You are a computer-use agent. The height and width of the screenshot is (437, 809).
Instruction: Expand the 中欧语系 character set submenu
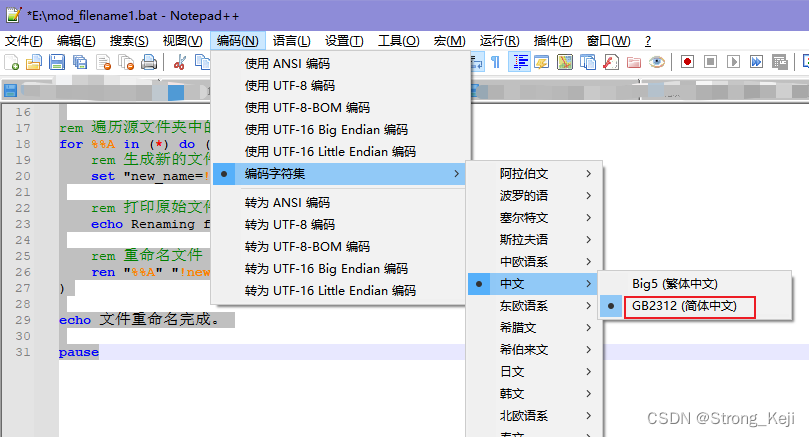[x=534, y=262]
